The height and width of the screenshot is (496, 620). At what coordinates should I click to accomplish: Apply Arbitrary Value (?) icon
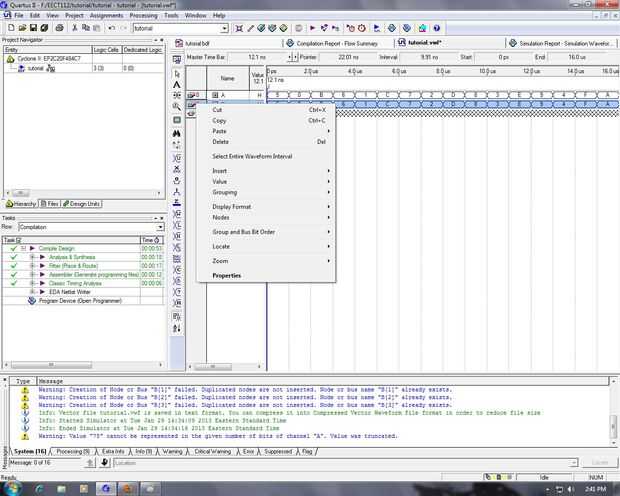point(177,292)
